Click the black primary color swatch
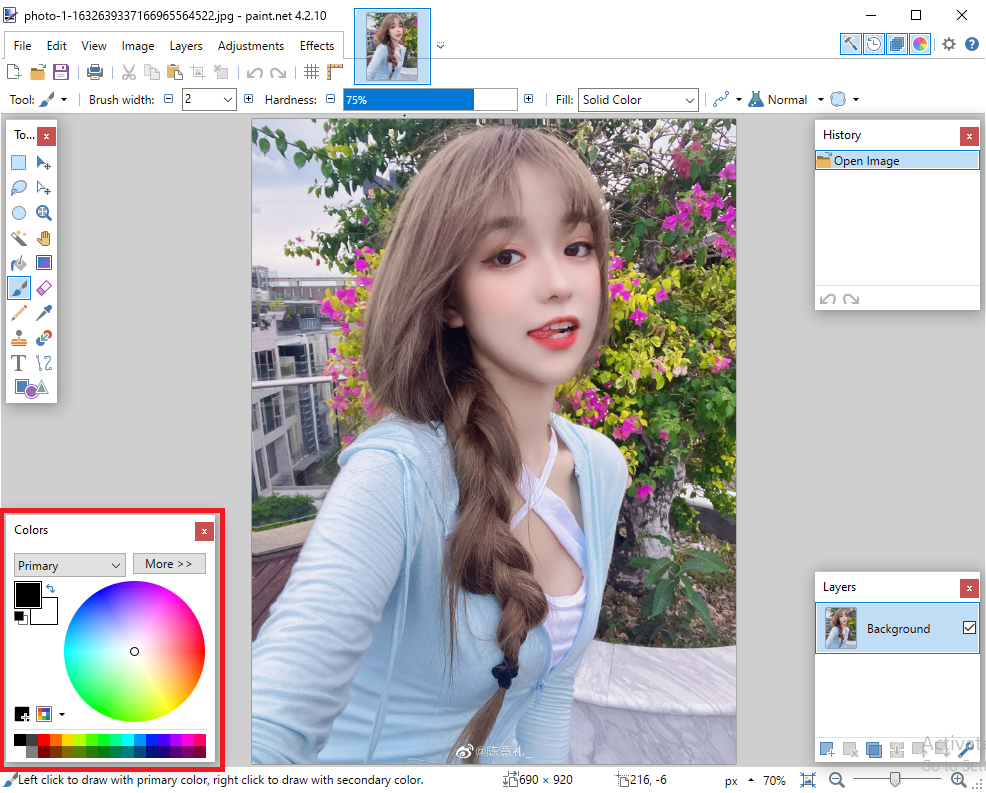 [x=26, y=594]
